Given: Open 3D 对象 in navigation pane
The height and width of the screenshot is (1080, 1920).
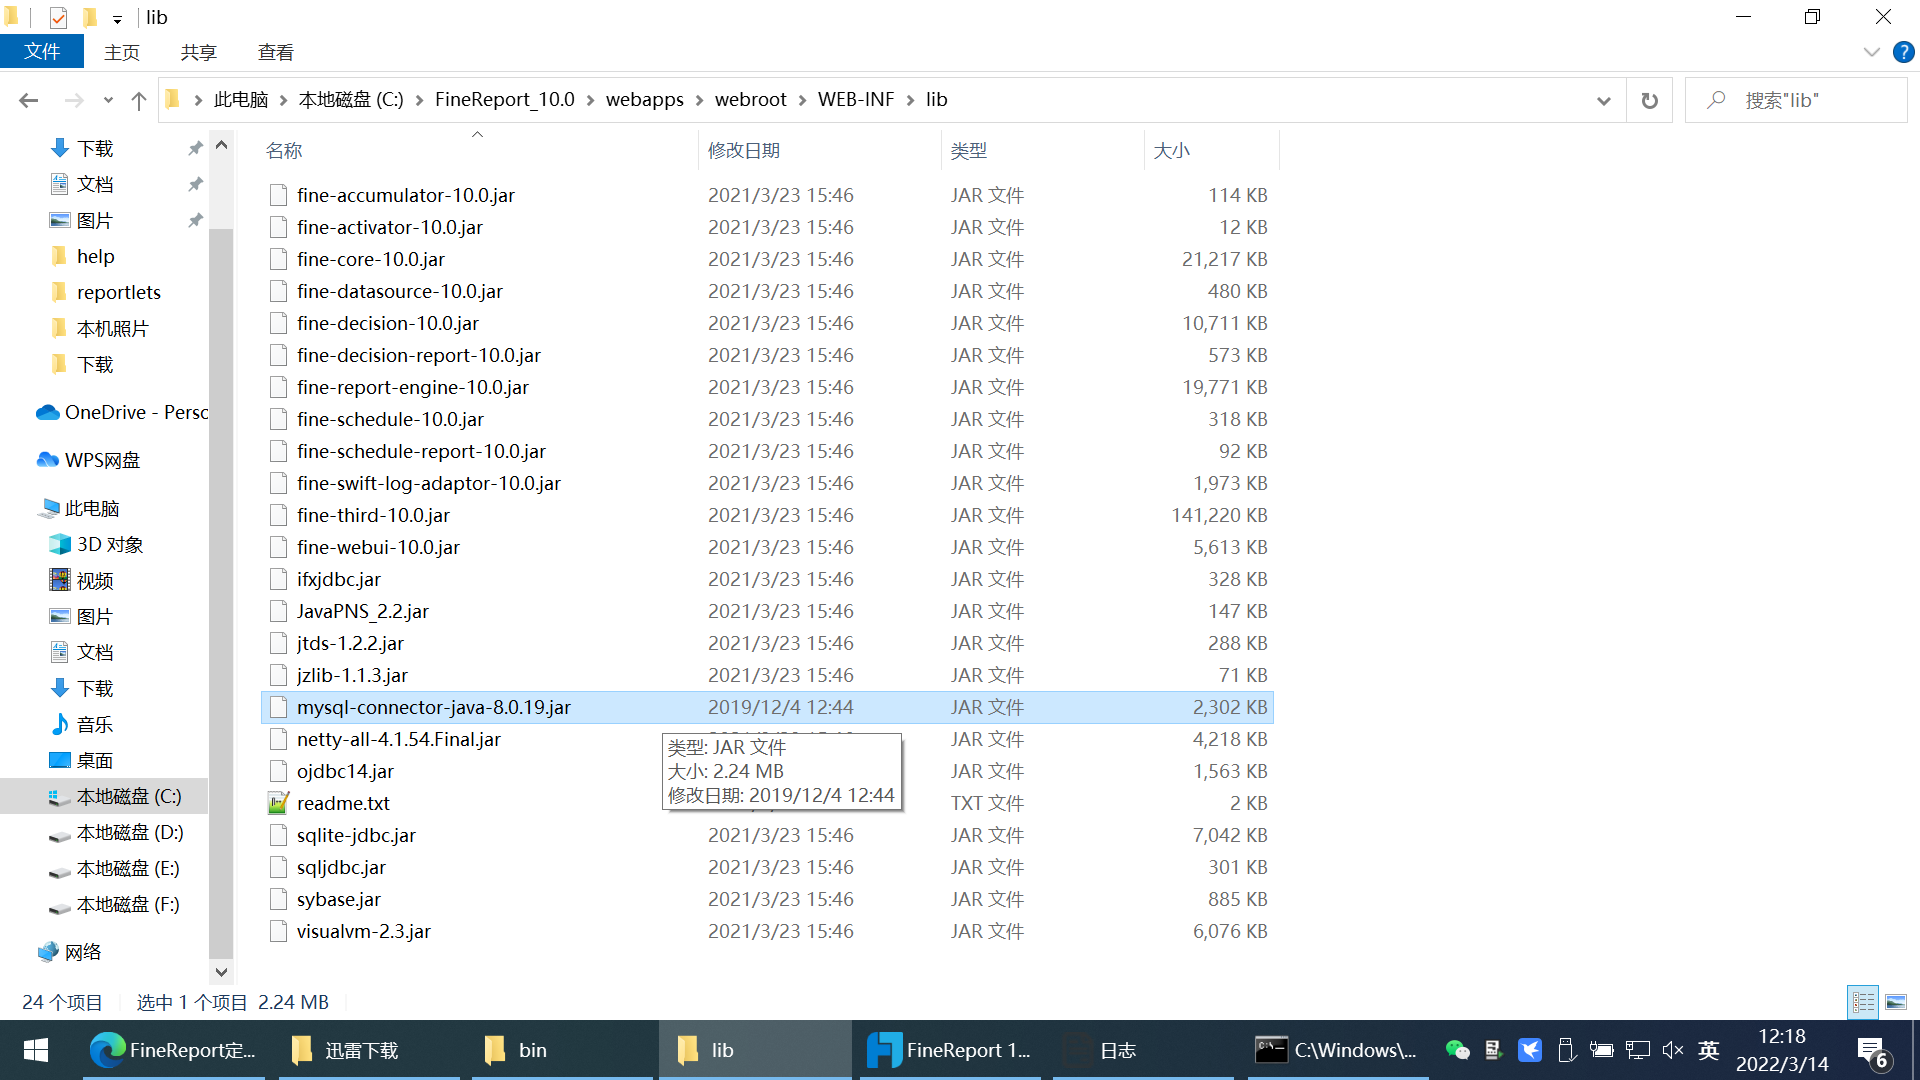Looking at the screenshot, I should [x=110, y=544].
